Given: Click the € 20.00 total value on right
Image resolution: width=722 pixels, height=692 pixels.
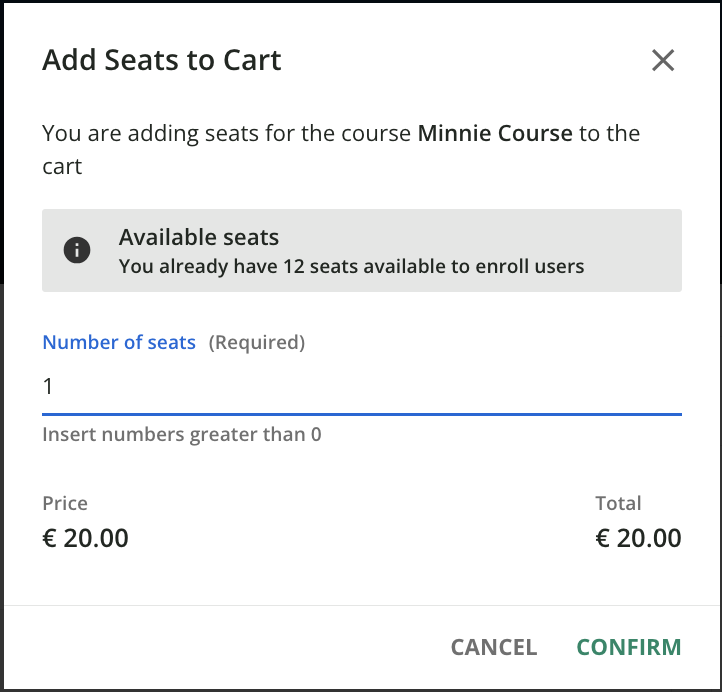Looking at the screenshot, I should coord(638,538).
